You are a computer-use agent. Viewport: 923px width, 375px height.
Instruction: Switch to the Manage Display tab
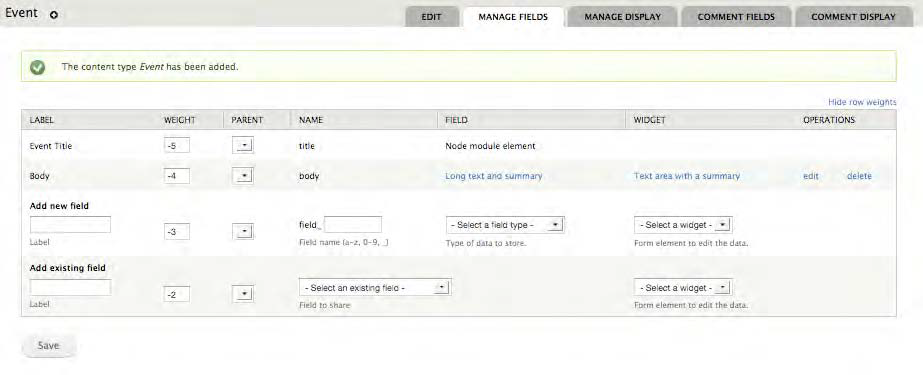pos(622,17)
